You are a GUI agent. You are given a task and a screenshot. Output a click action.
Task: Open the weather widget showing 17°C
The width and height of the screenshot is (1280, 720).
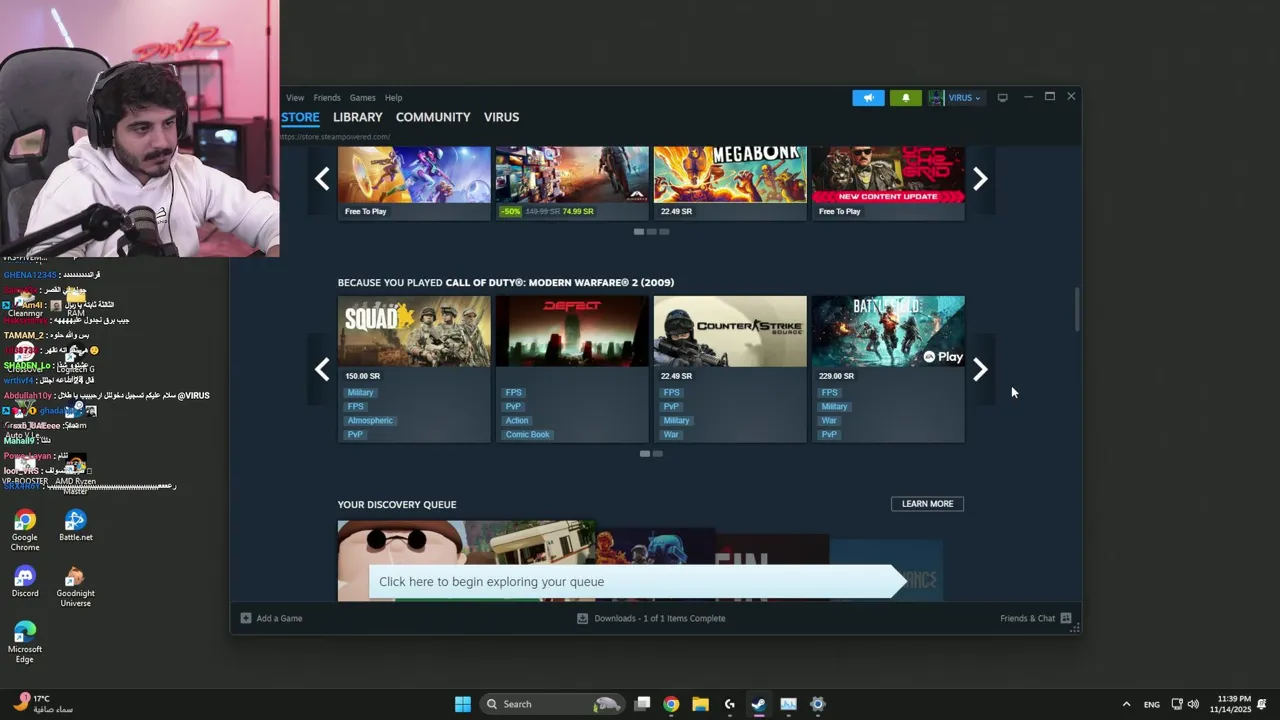coord(42,704)
